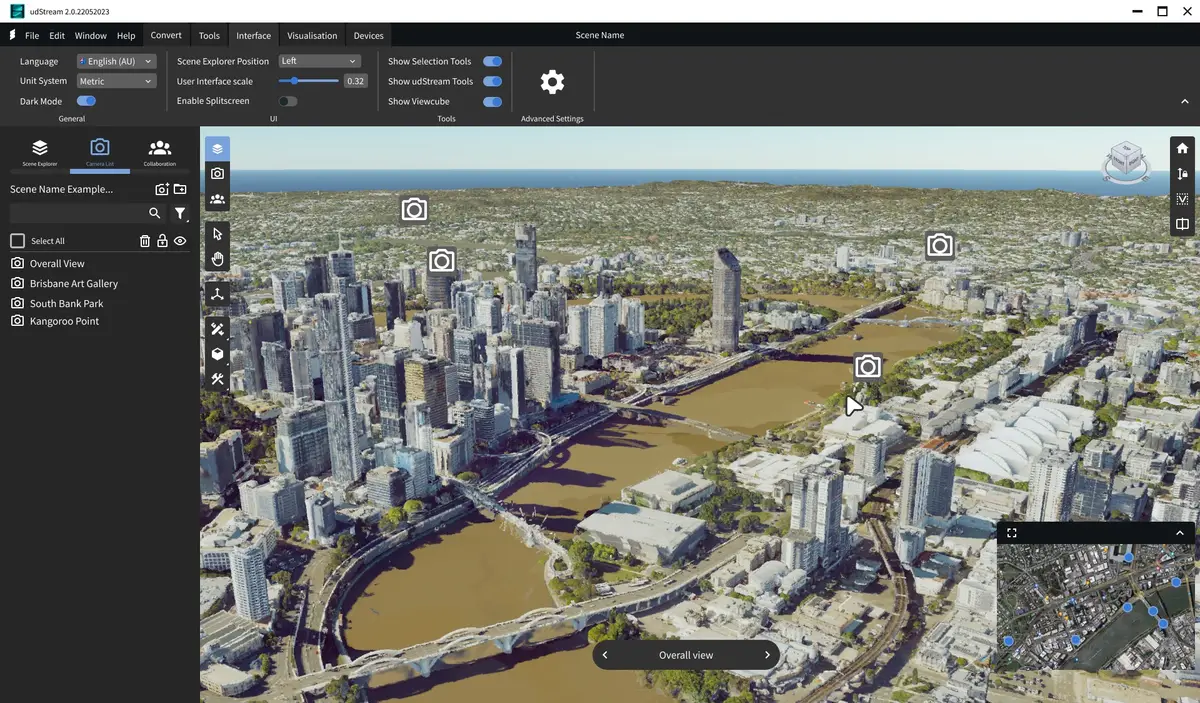Click the Home view icon
The height and width of the screenshot is (703, 1200).
click(1182, 148)
